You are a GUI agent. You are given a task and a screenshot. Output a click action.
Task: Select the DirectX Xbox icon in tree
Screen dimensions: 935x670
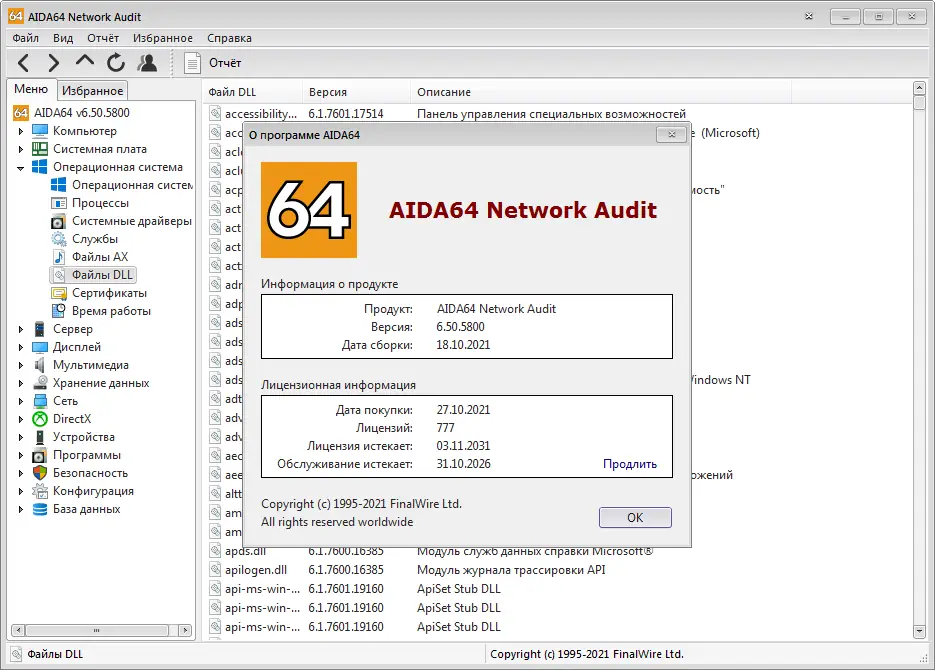[40, 419]
